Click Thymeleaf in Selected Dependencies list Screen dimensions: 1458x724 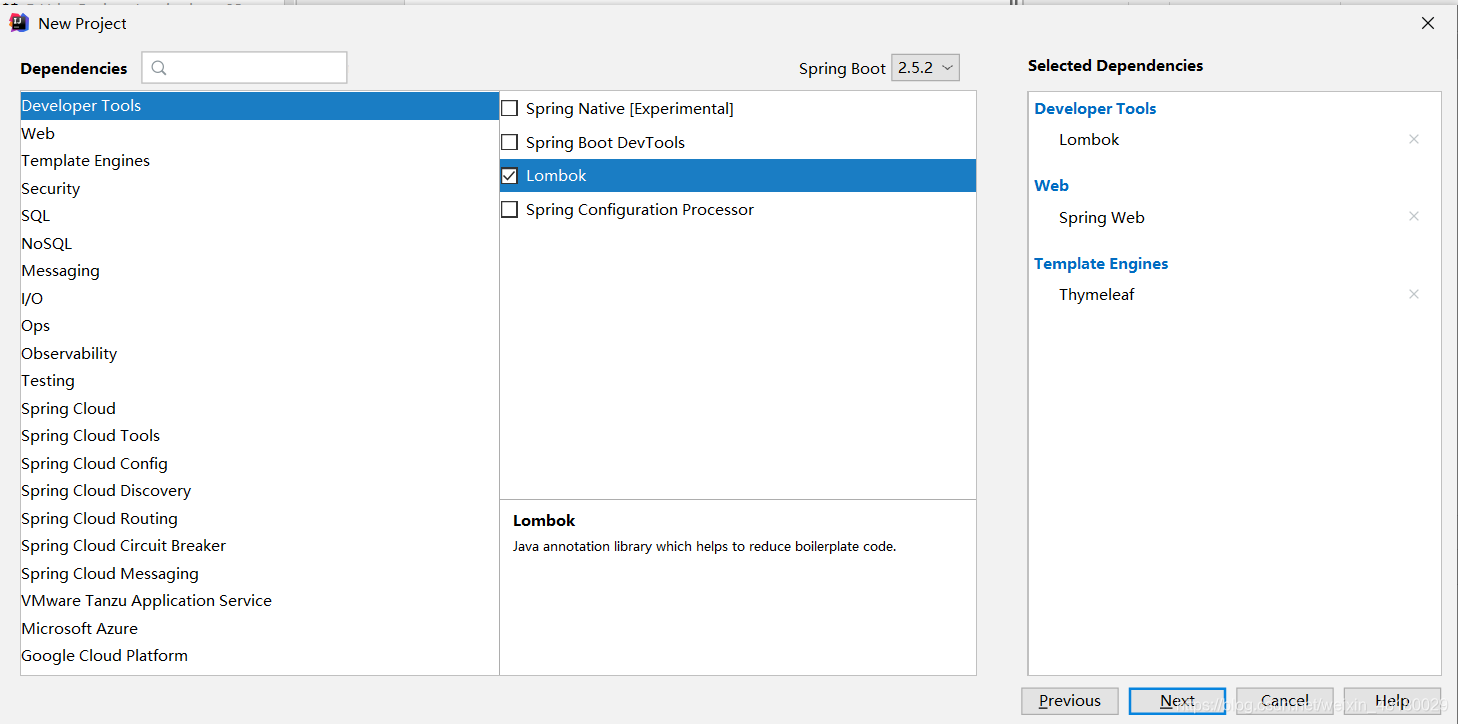pos(1096,295)
